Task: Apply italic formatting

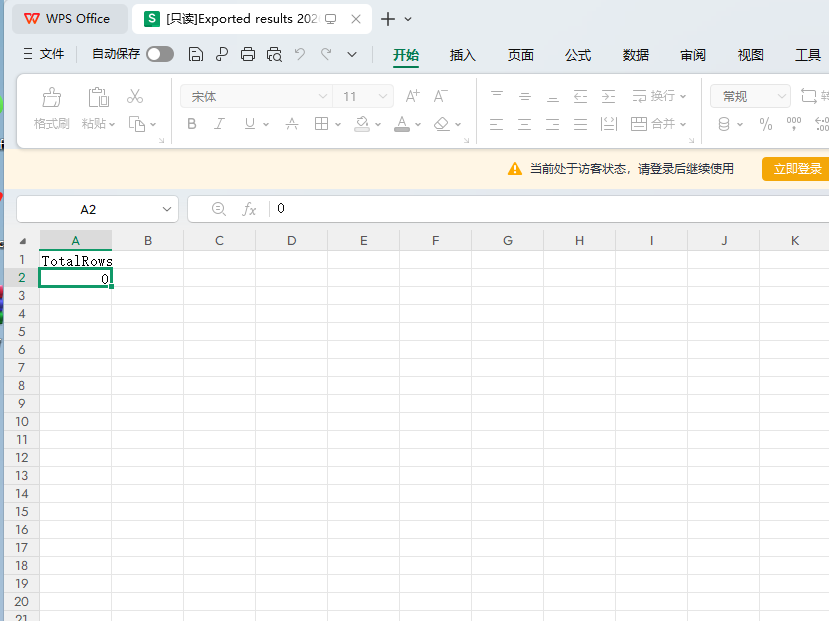Action: pyautogui.click(x=219, y=124)
